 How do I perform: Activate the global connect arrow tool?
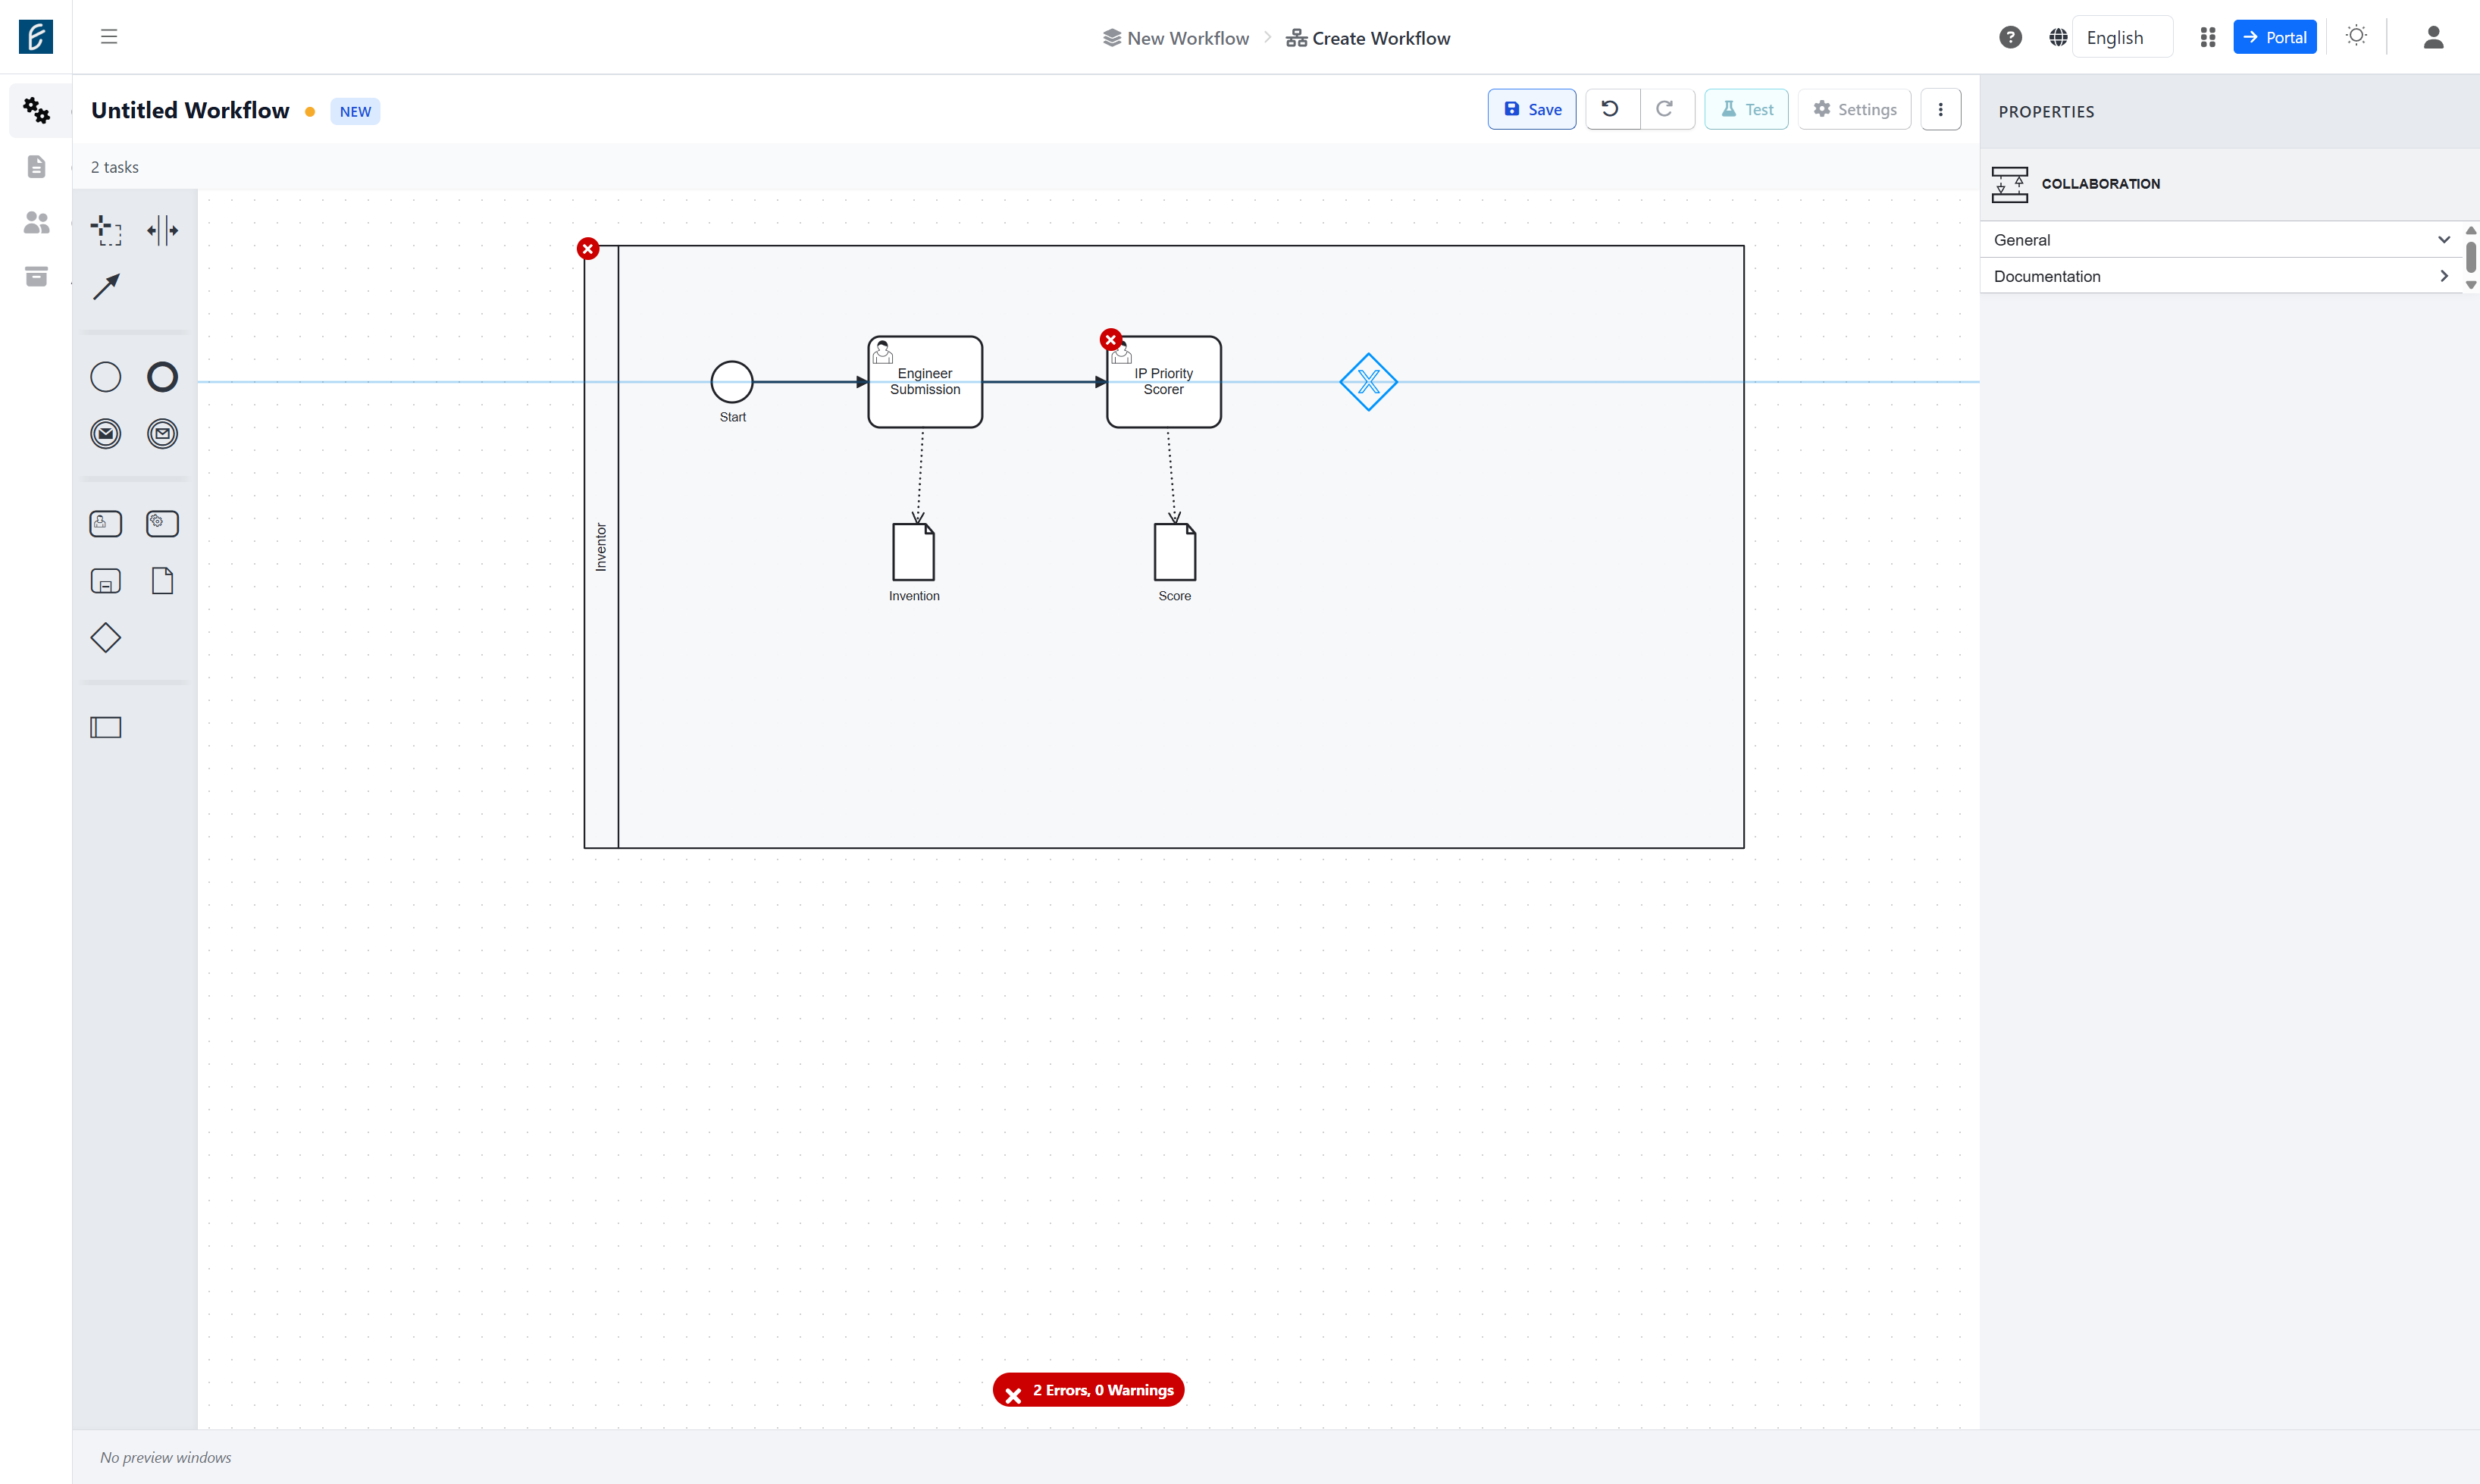point(106,287)
